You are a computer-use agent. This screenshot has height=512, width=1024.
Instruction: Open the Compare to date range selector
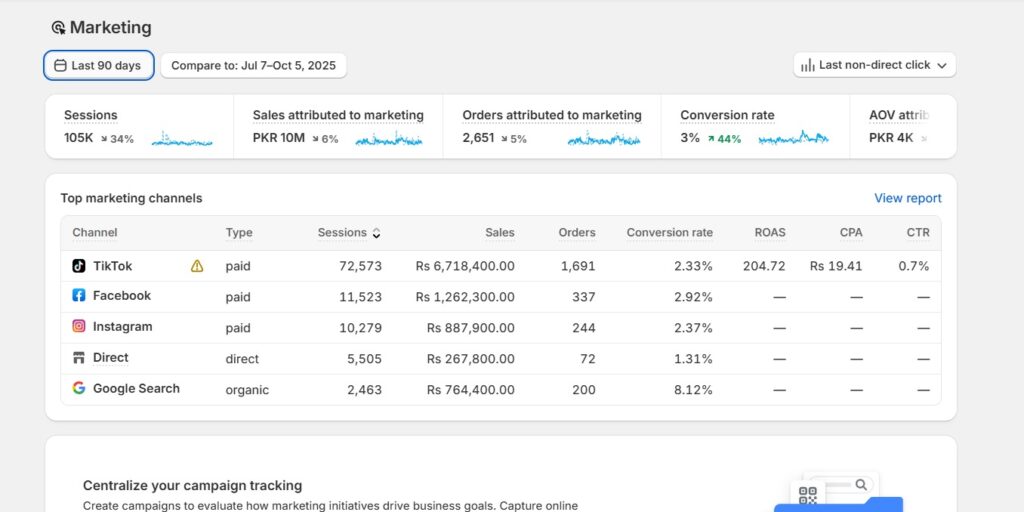pos(253,66)
